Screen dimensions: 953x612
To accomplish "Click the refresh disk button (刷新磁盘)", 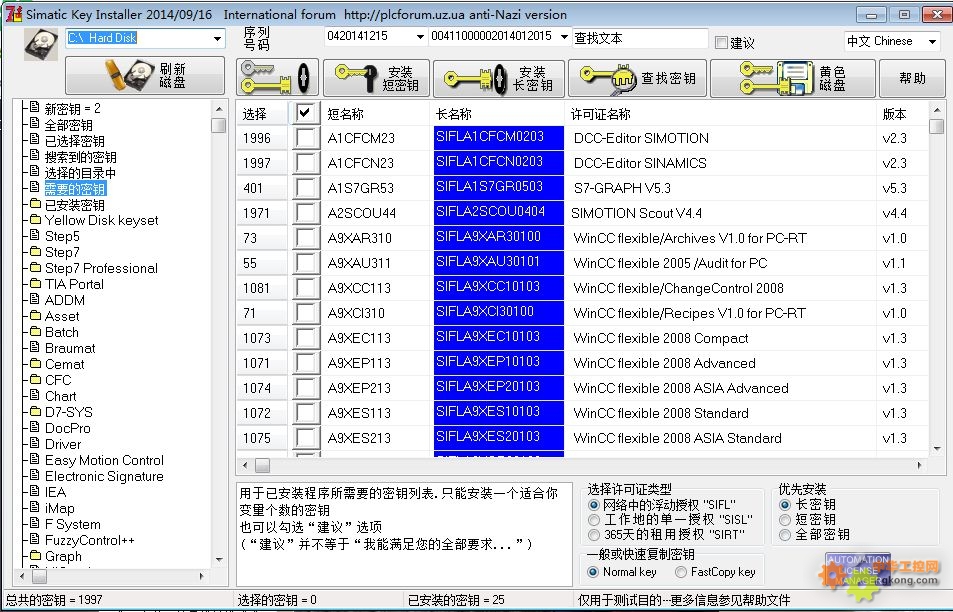I will tap(145, 75).
